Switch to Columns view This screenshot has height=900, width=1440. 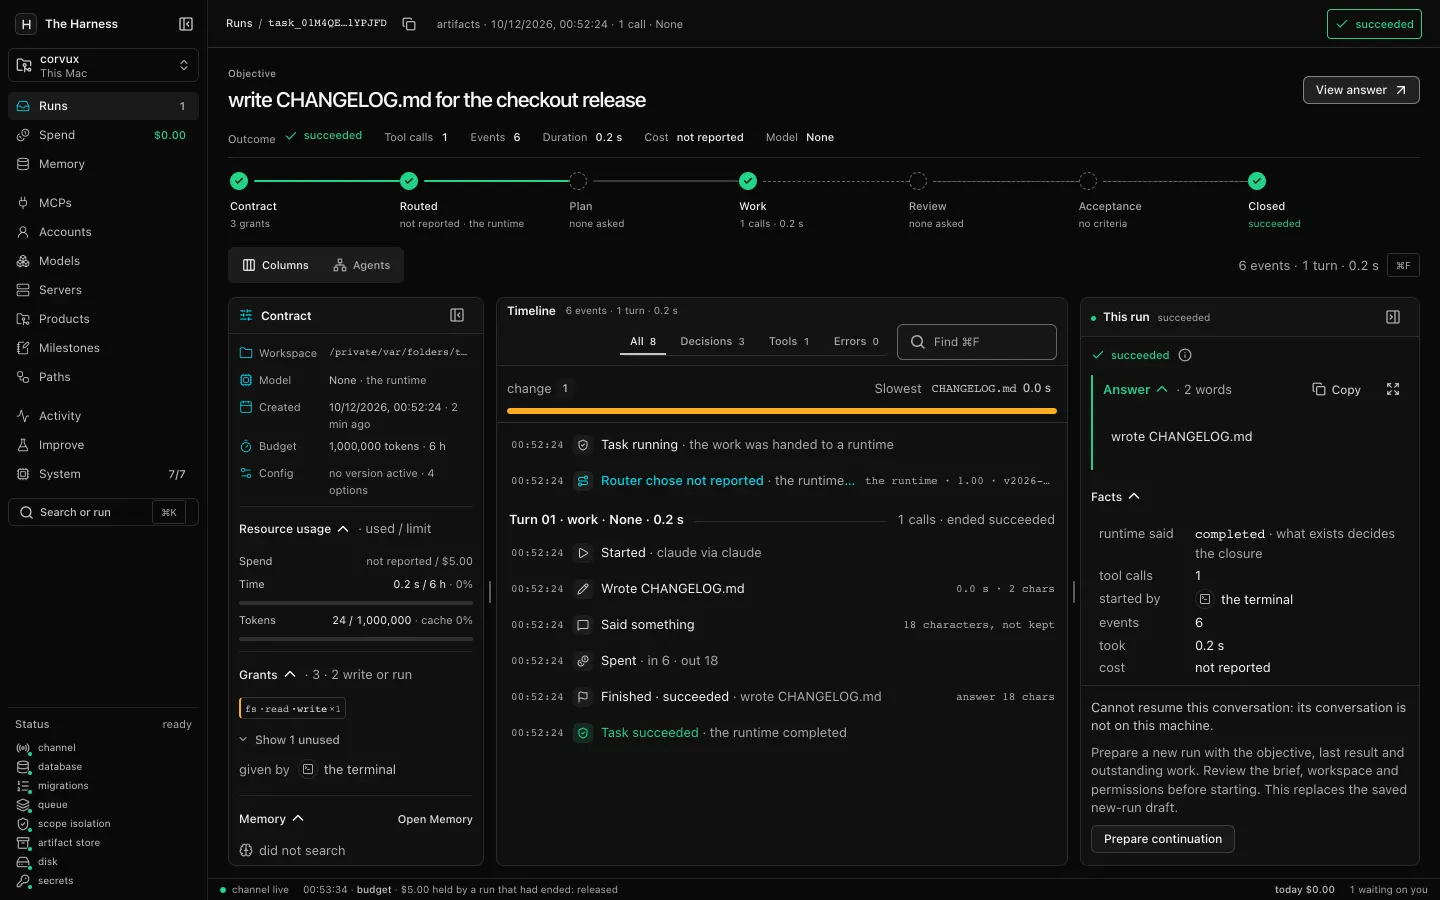point(276,265)
